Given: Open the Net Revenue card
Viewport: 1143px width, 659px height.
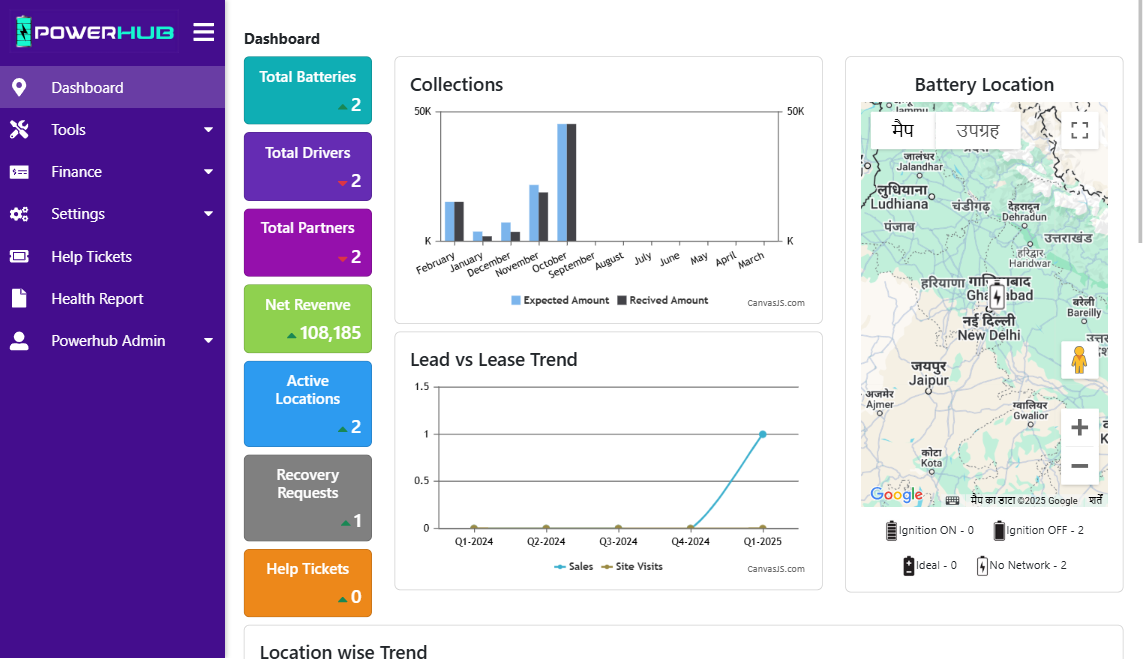Looking at the screenshot, I should click(x=308, y=319).
